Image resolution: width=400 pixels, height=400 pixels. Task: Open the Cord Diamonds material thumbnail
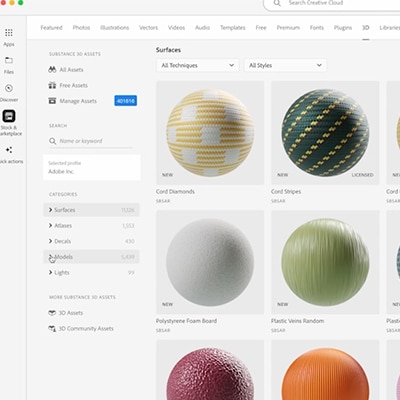(210, 133)
